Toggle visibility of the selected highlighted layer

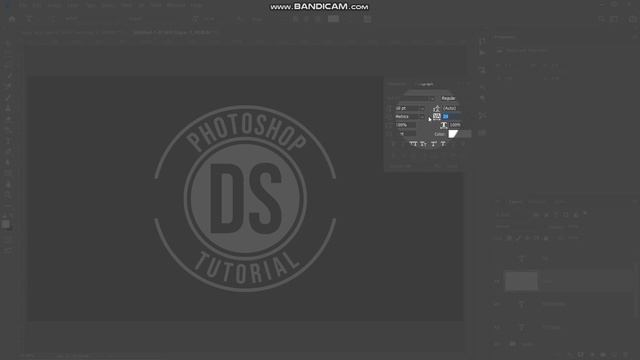tap(497, 281)
